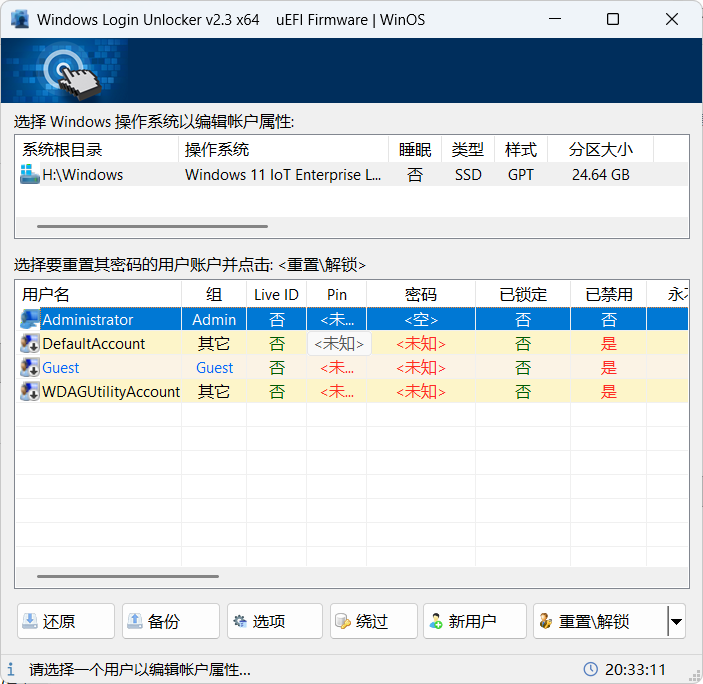Click the horizontal scrollbar of OS list
Image resolution: width=703 pixels, height=684 pixels.
point(152,226)
